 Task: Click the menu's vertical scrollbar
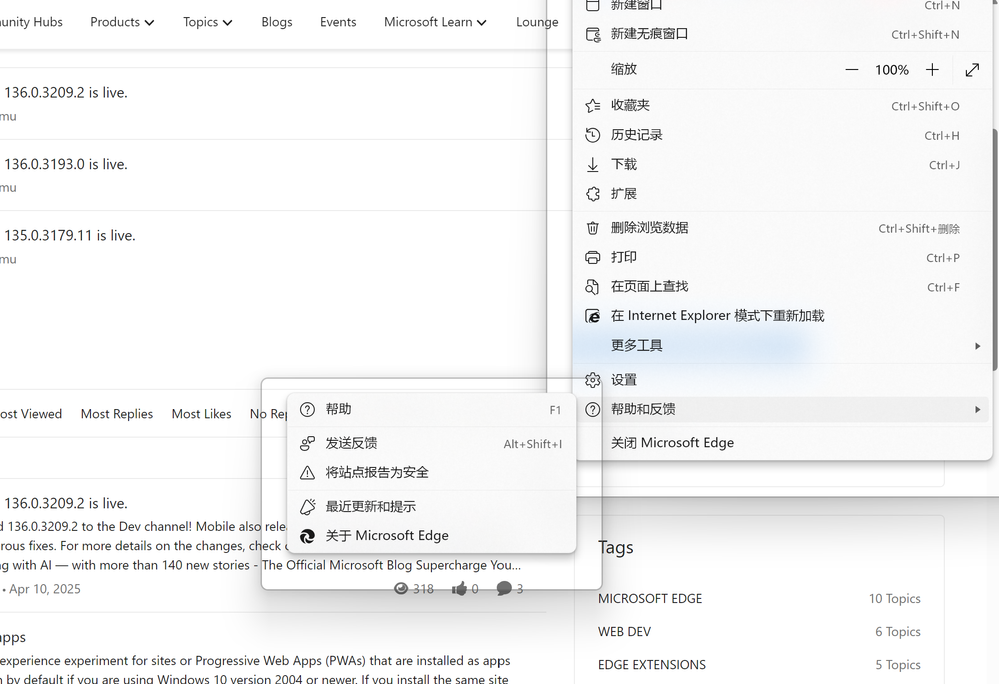coord(995,248)
